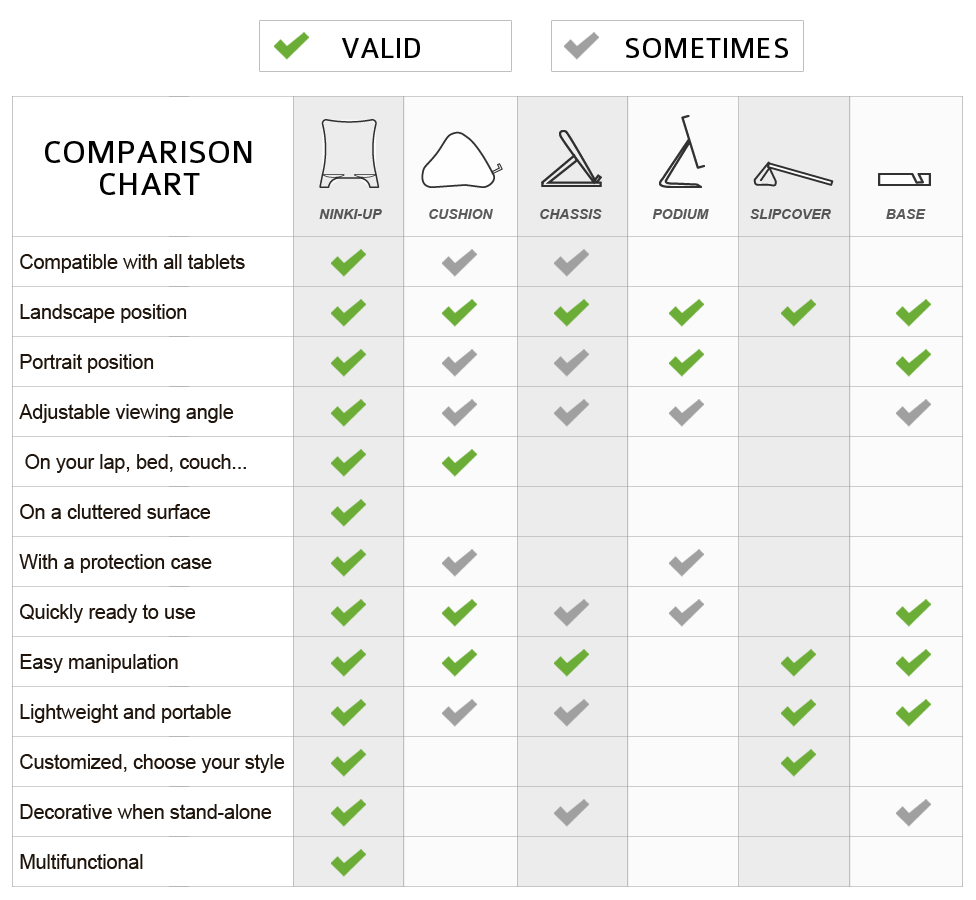976x900 pixels.
Task: Select the Cushion stand illustration
Action: 461,160
